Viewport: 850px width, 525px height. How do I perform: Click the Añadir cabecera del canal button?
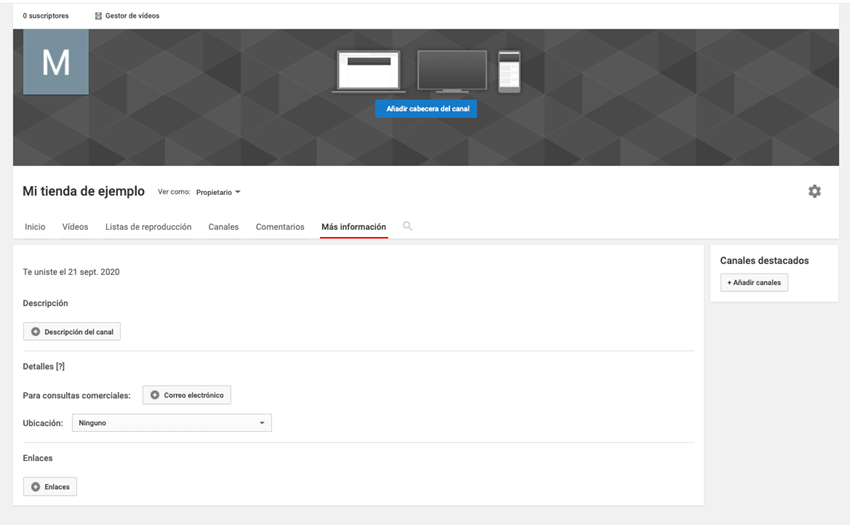click(426, 108)
